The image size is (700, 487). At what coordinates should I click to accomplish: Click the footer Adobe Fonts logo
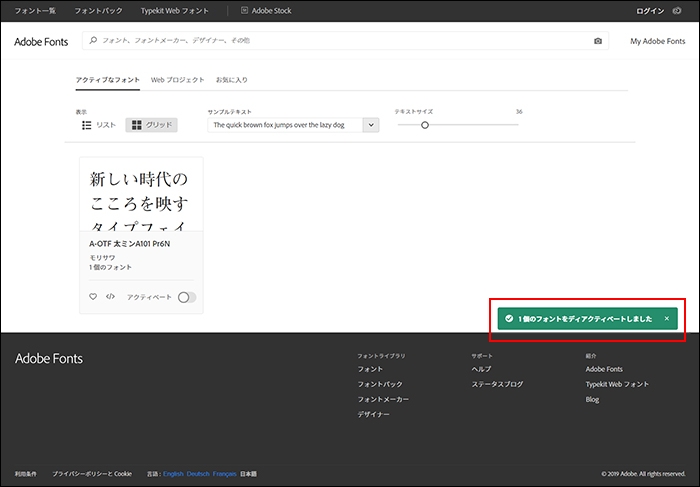[x=49, y=358]
